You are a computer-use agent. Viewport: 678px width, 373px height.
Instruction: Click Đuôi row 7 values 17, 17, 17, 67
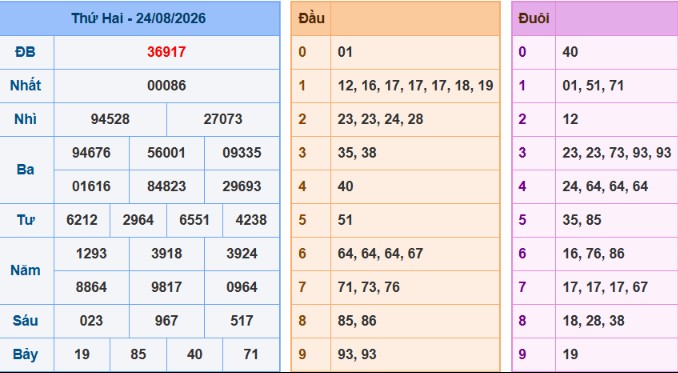point(605,287)
